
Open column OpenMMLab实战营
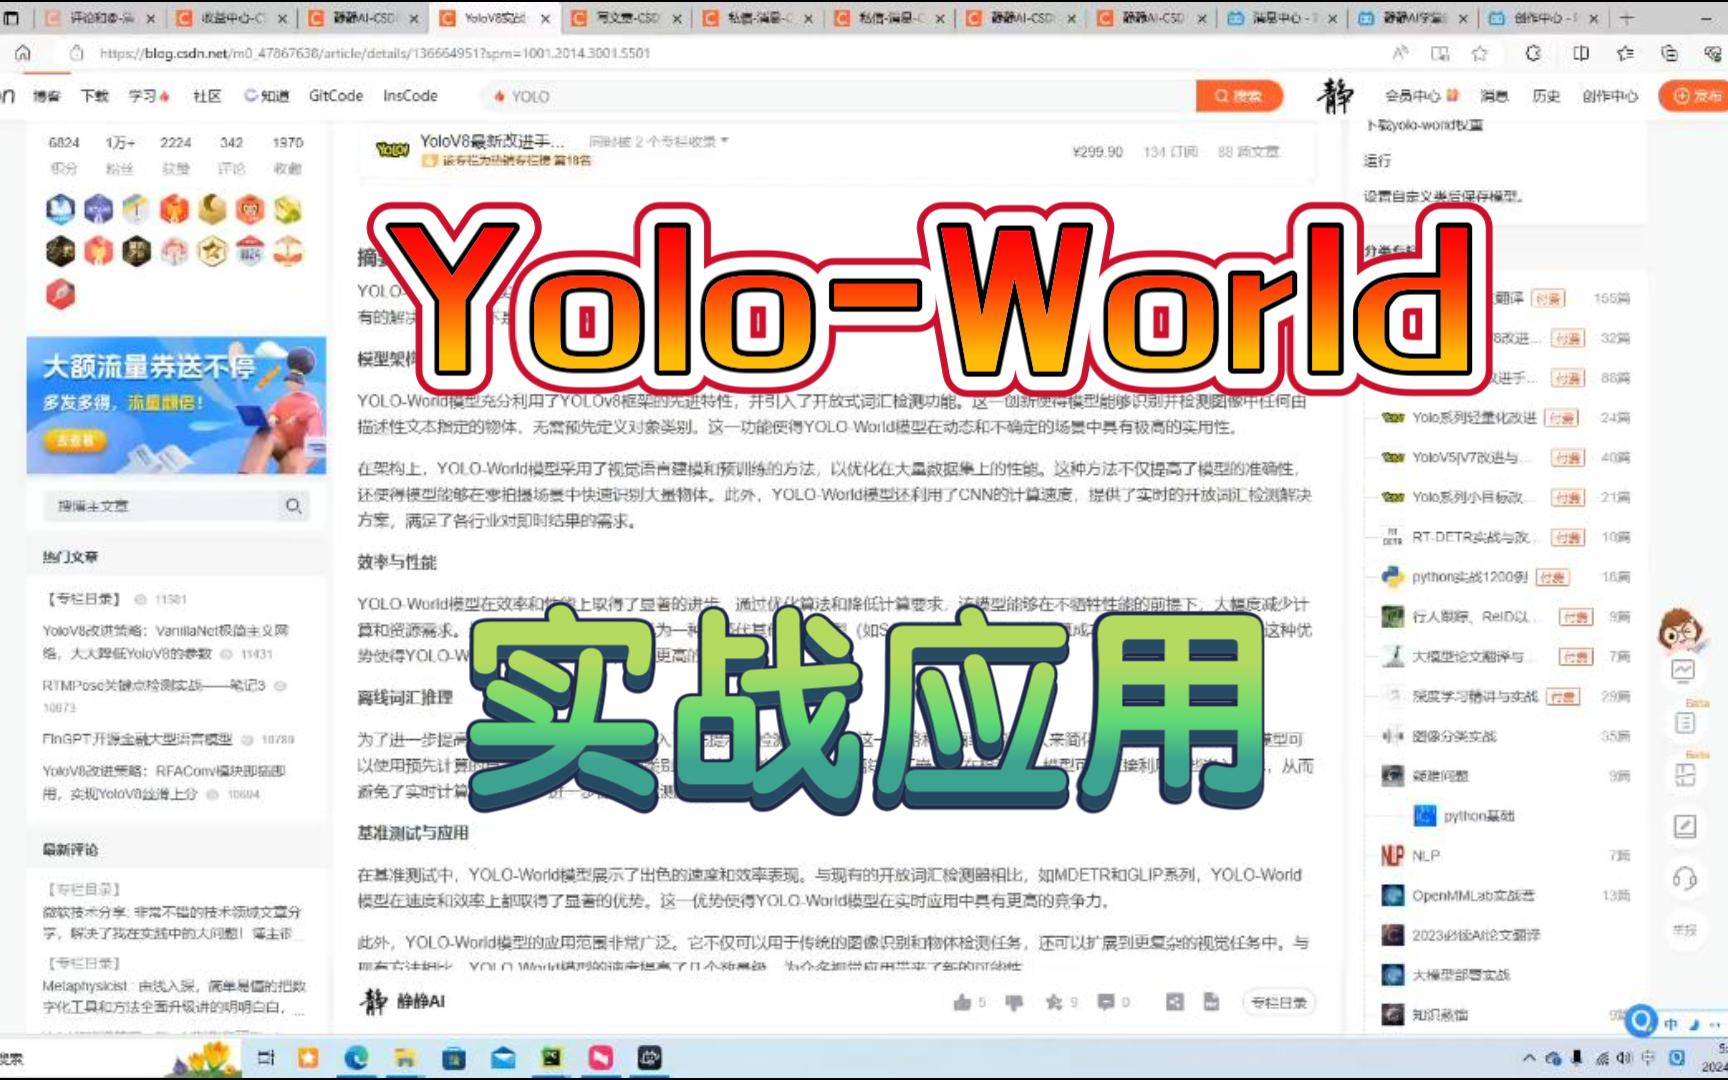coord(1473,895)
